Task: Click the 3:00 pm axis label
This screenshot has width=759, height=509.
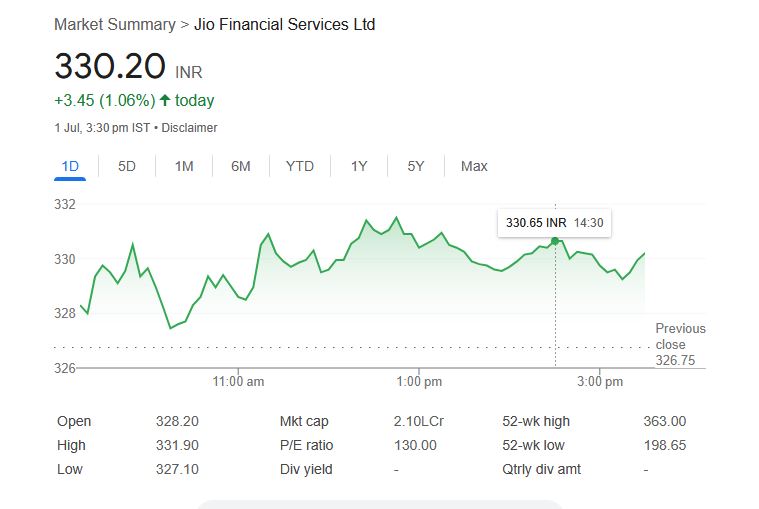Action: [601, 382]
